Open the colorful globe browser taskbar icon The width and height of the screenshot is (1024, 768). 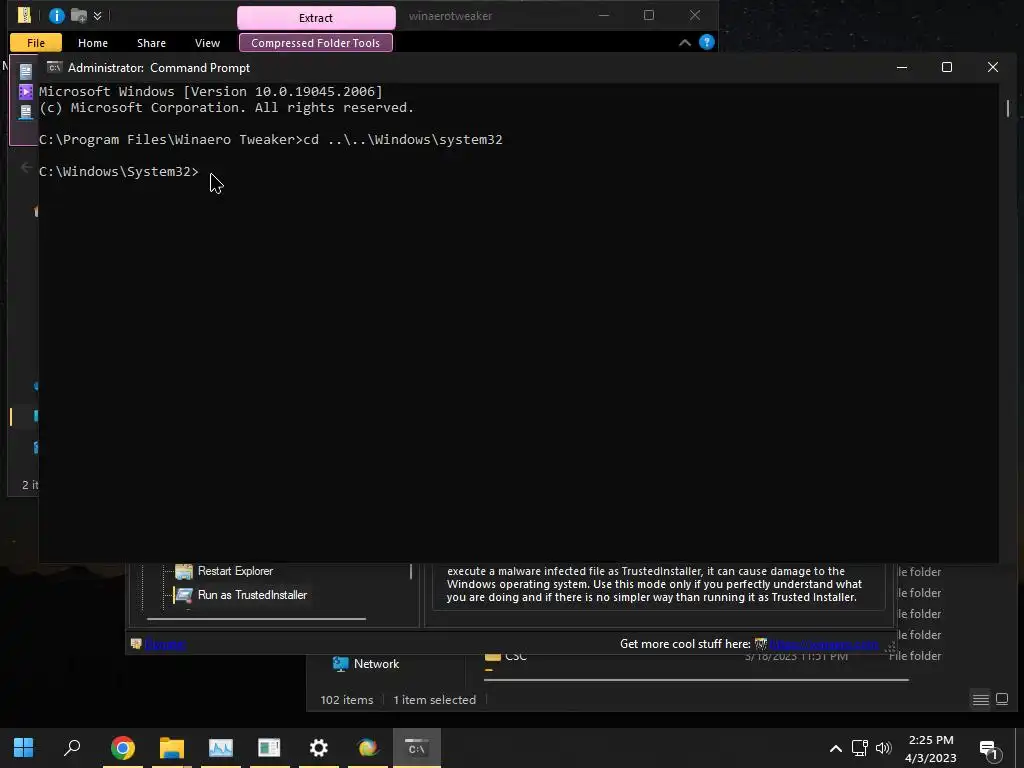tap(368, 747)
